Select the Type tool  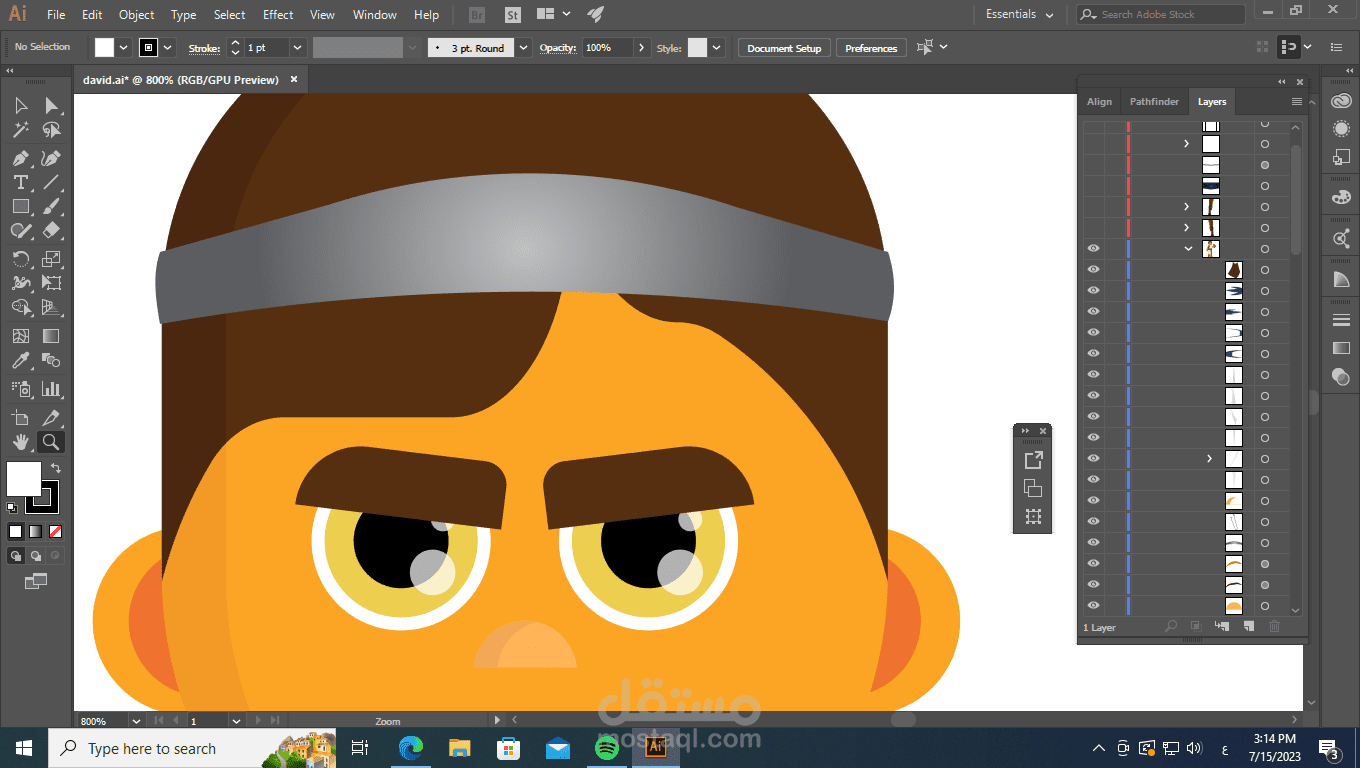[x=20, y=182]
